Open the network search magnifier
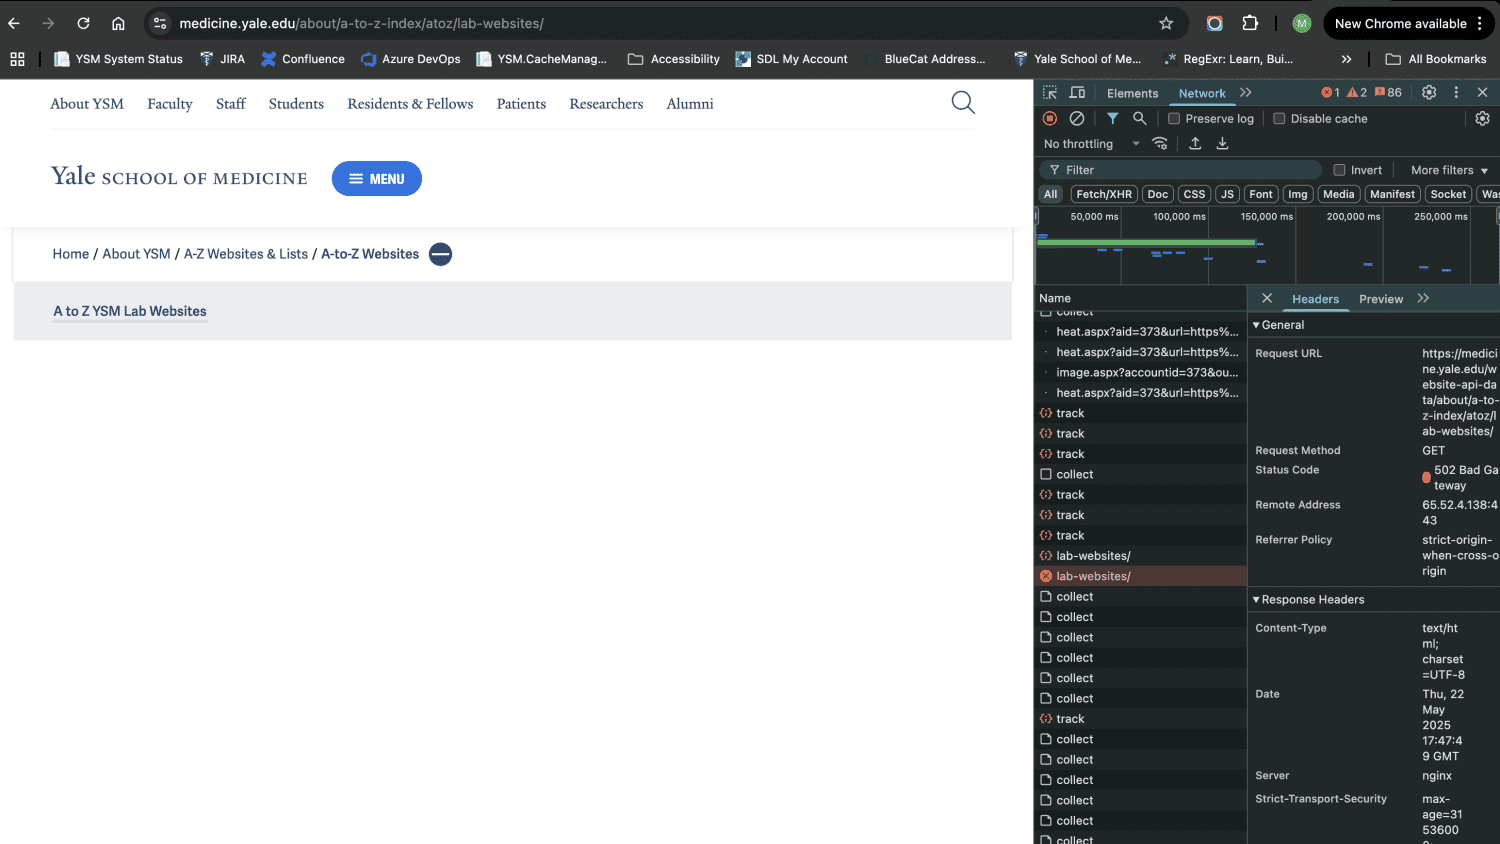Image resolution: width=1500 pixels, height=844 pixels. pyautogui.click(x=1139, y=118)
